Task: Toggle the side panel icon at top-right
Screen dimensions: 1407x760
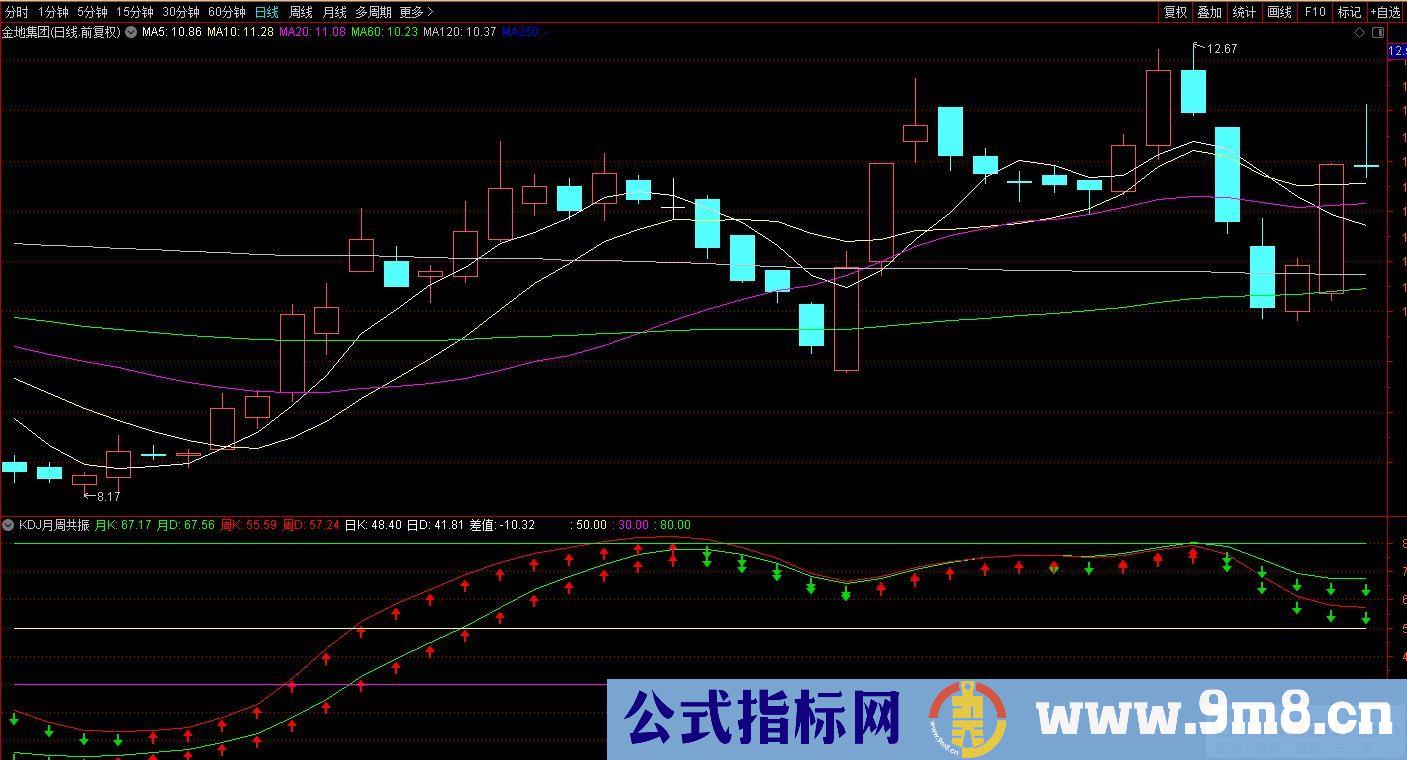Action: [1379, 33]
